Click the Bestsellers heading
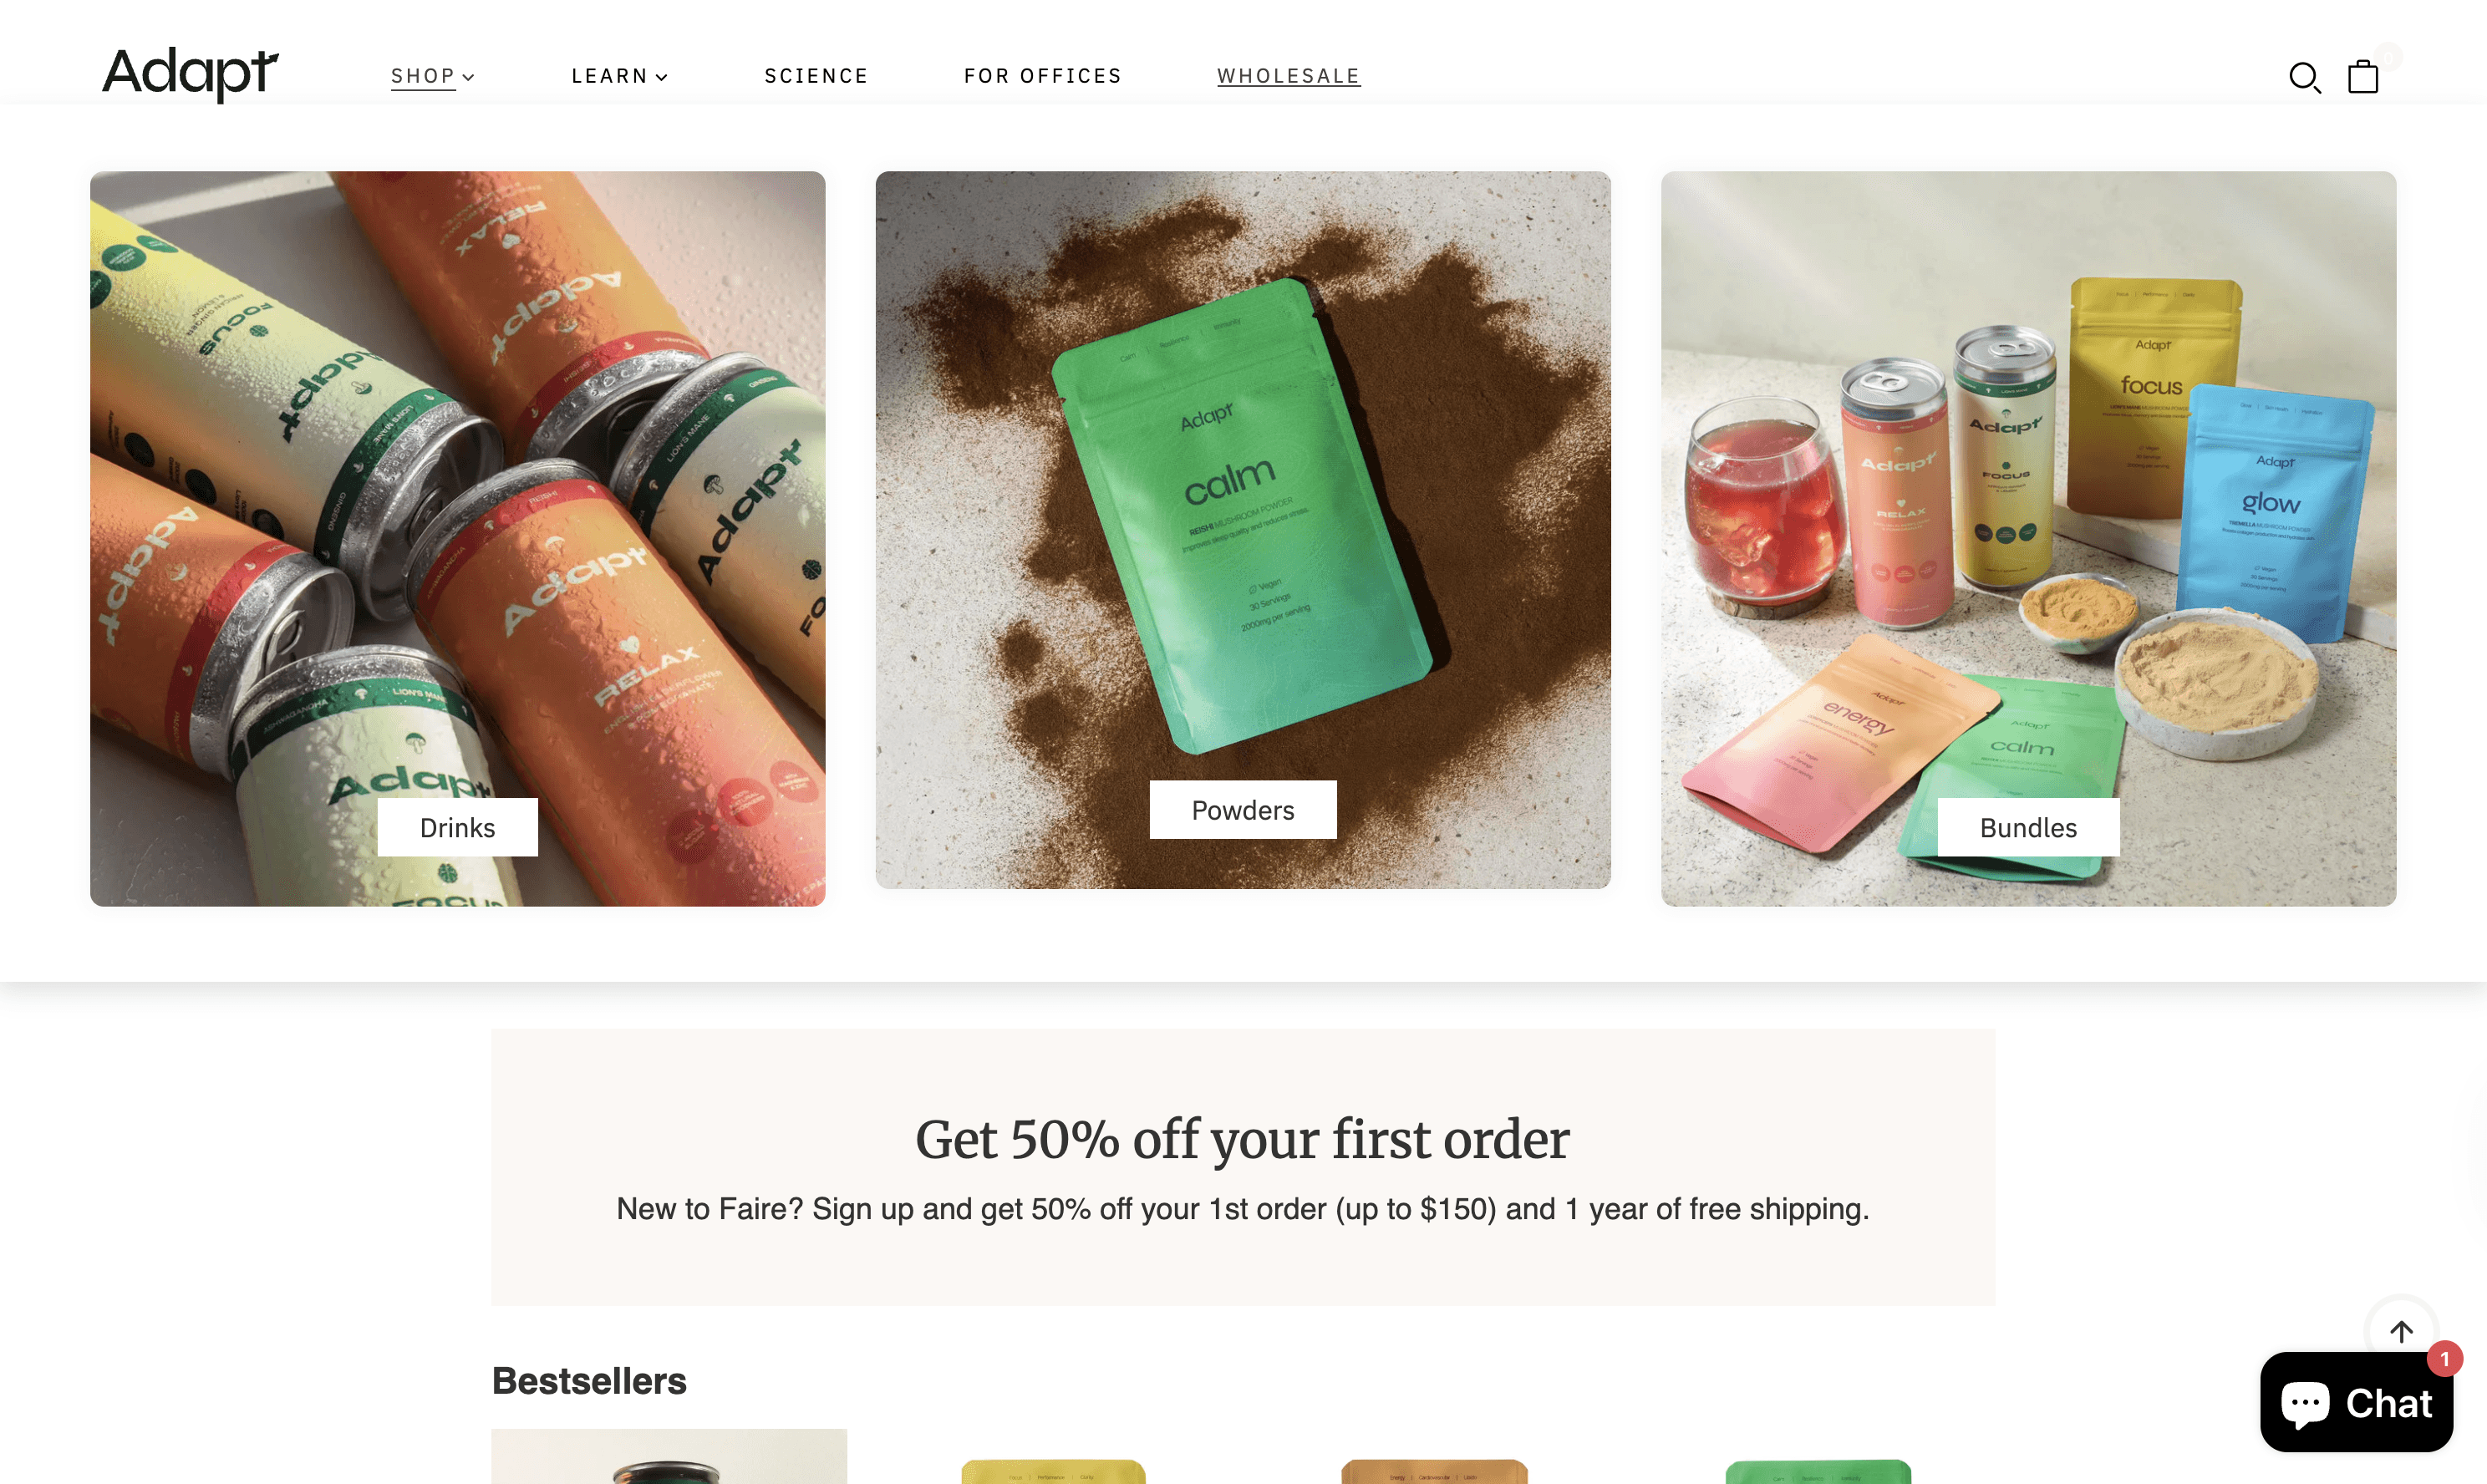The image size is (2487, 1484). tap(589, 1381)
